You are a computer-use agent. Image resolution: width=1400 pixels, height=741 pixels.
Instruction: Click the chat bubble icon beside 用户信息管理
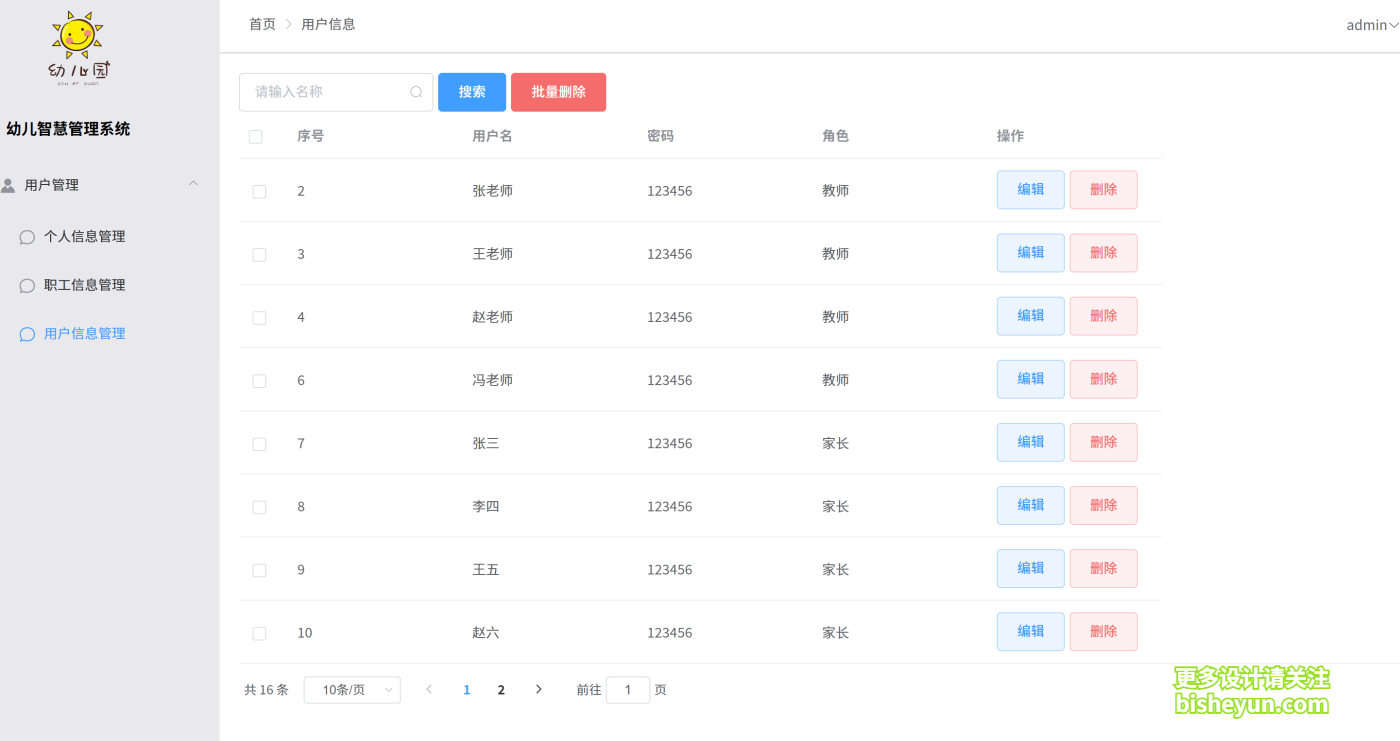tap(27, 334)
